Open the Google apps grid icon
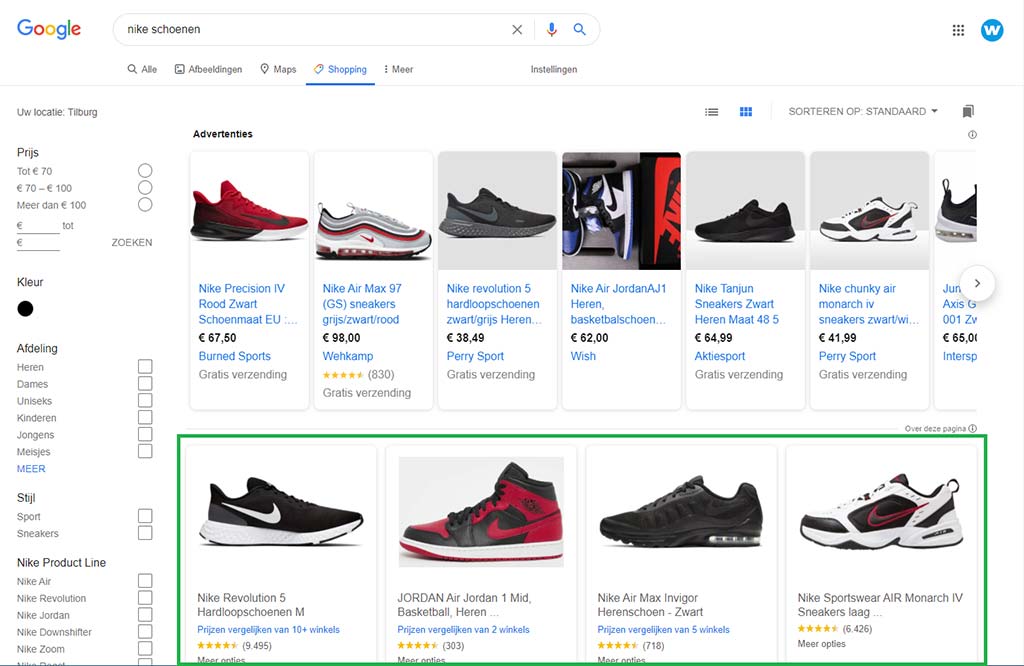The height and width of the screenshot is (666, 1024). (x=958, y=30)
